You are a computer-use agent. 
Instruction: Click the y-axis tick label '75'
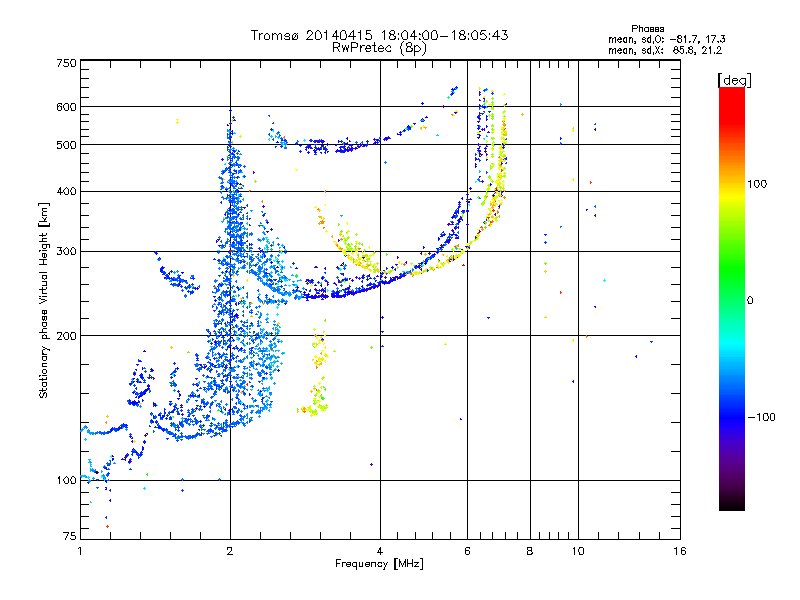point(70,536)
